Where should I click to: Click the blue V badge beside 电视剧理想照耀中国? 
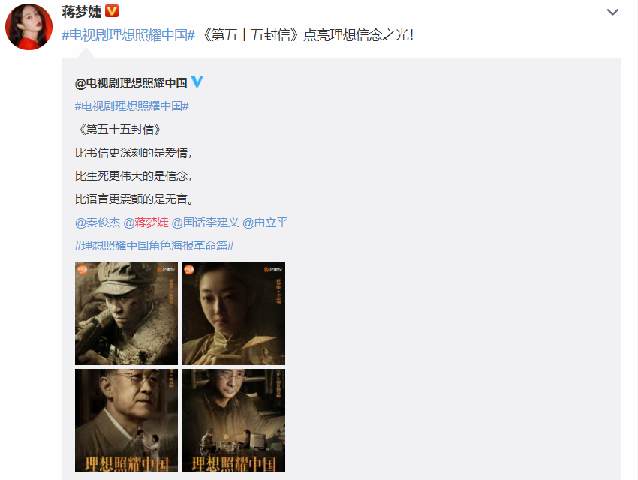(x=197, y=81)
